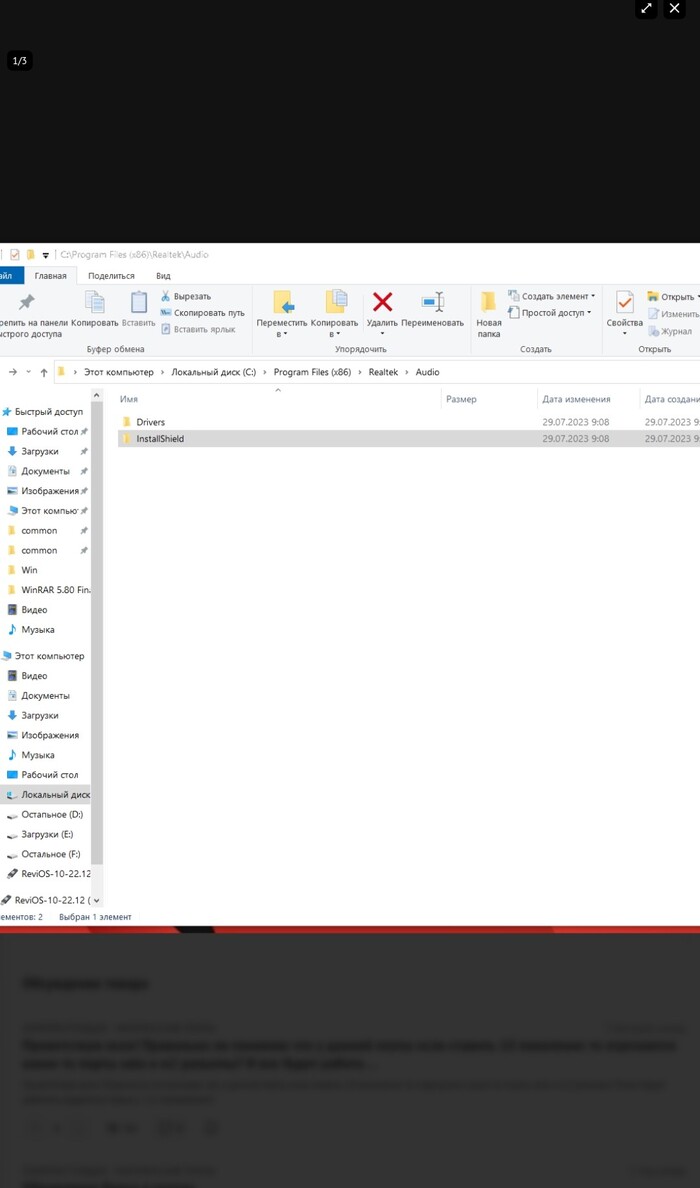Viewport: 700px width, 1188px height.
Task: Click the Rename (Переименовать) ribbon icon
Action: pyautogui.click(x=433, y=303)
